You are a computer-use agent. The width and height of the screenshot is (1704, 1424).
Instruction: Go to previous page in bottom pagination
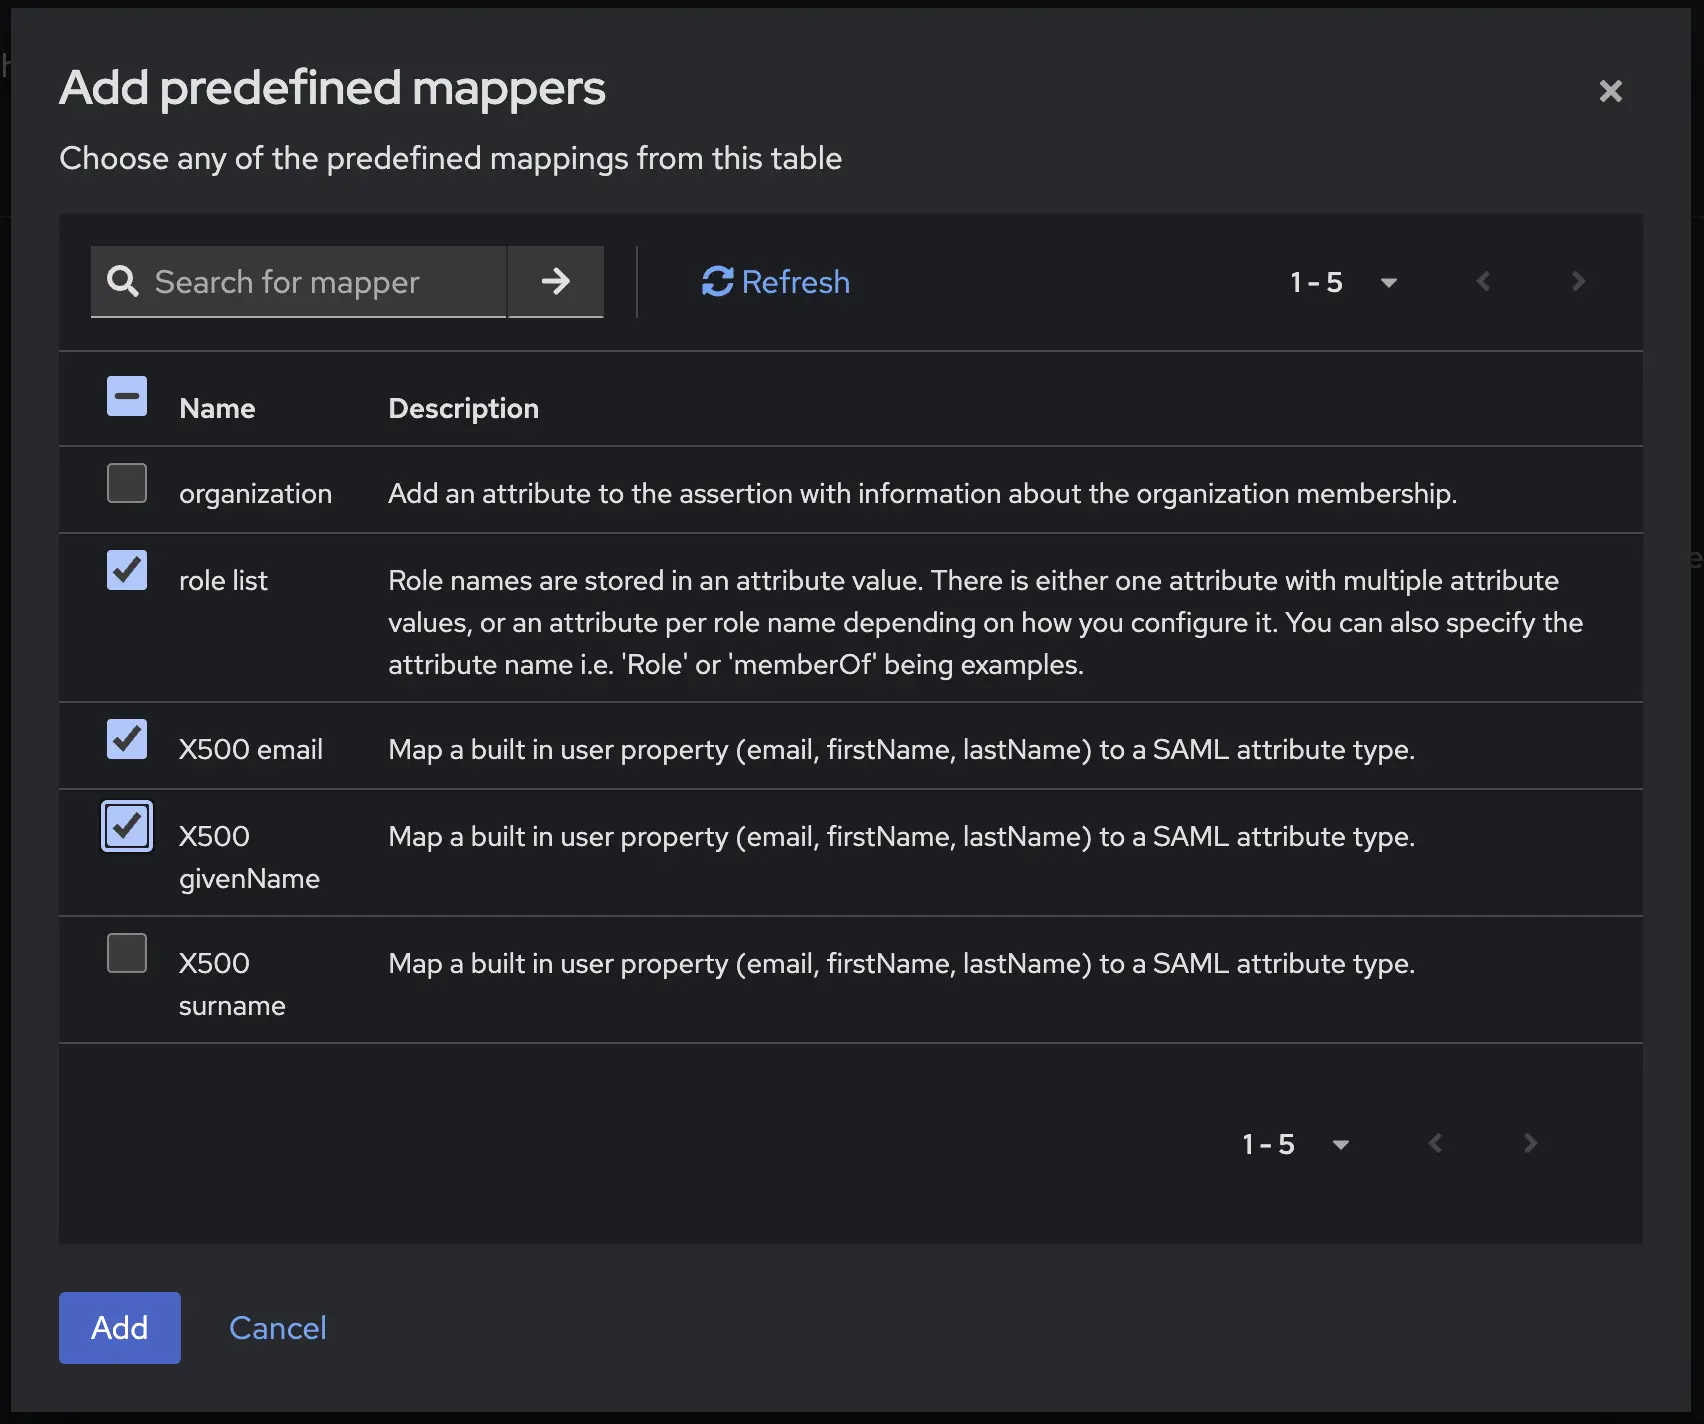click(x=1435, y=1143)
